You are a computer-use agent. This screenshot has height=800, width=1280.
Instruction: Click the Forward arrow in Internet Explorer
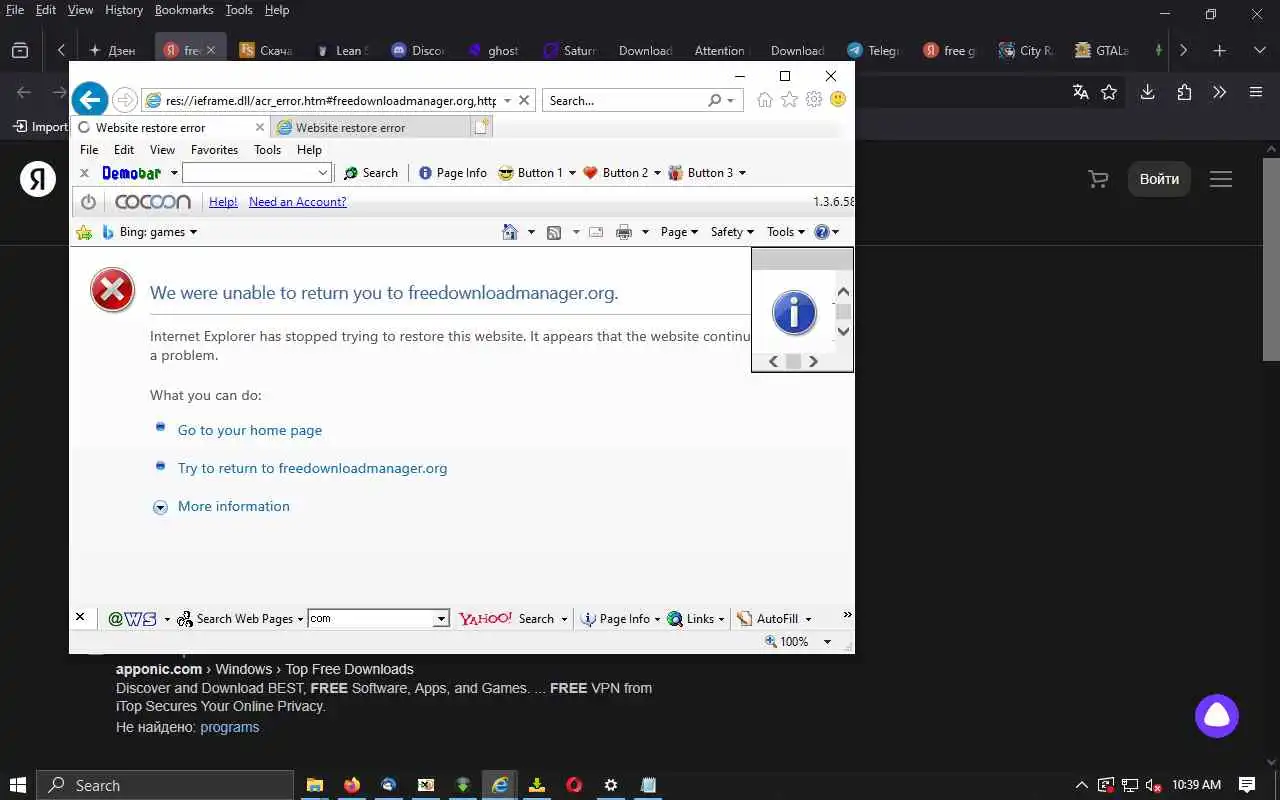125,100
